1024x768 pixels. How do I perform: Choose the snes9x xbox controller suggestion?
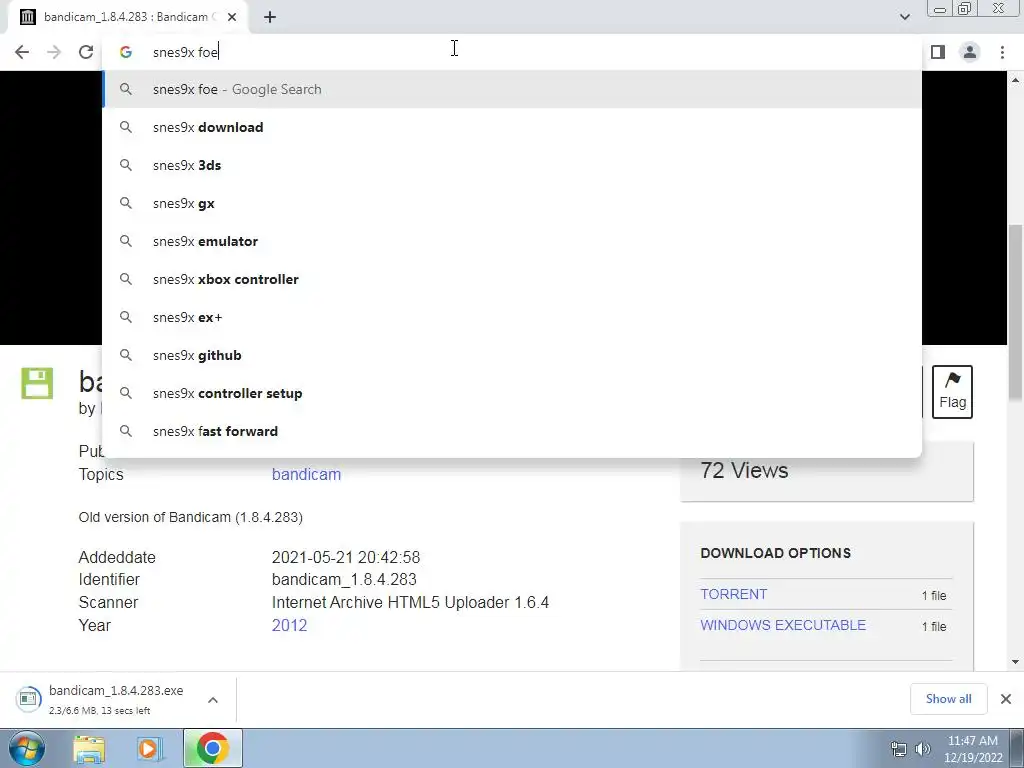click(512, 279)
